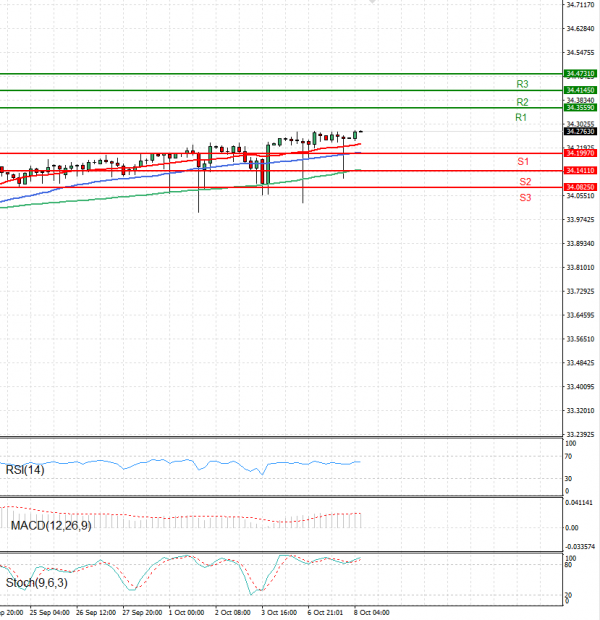Click the 3 Oct 16:00 time label
Image resolution: width=600 pixels, height=620 pixels.
[x=279, y=613]
